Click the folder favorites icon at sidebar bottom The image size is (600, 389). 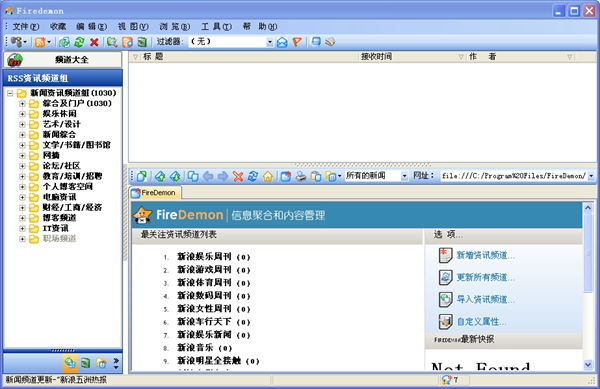[x=101, y=363]
